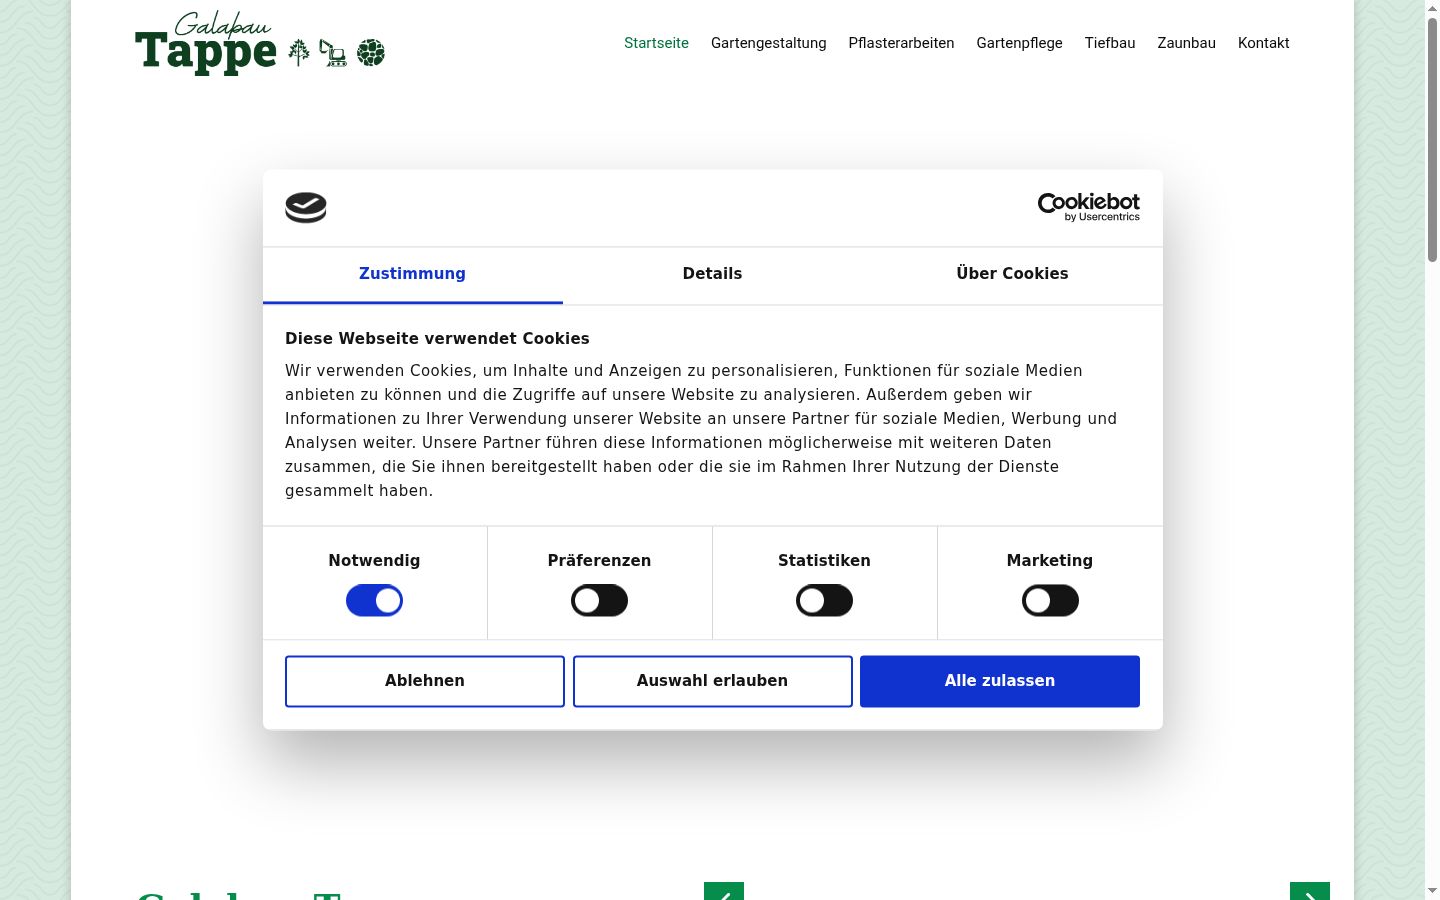
Task: Toggle the Notwendig cookie switch
Action: tap(374, 601)
